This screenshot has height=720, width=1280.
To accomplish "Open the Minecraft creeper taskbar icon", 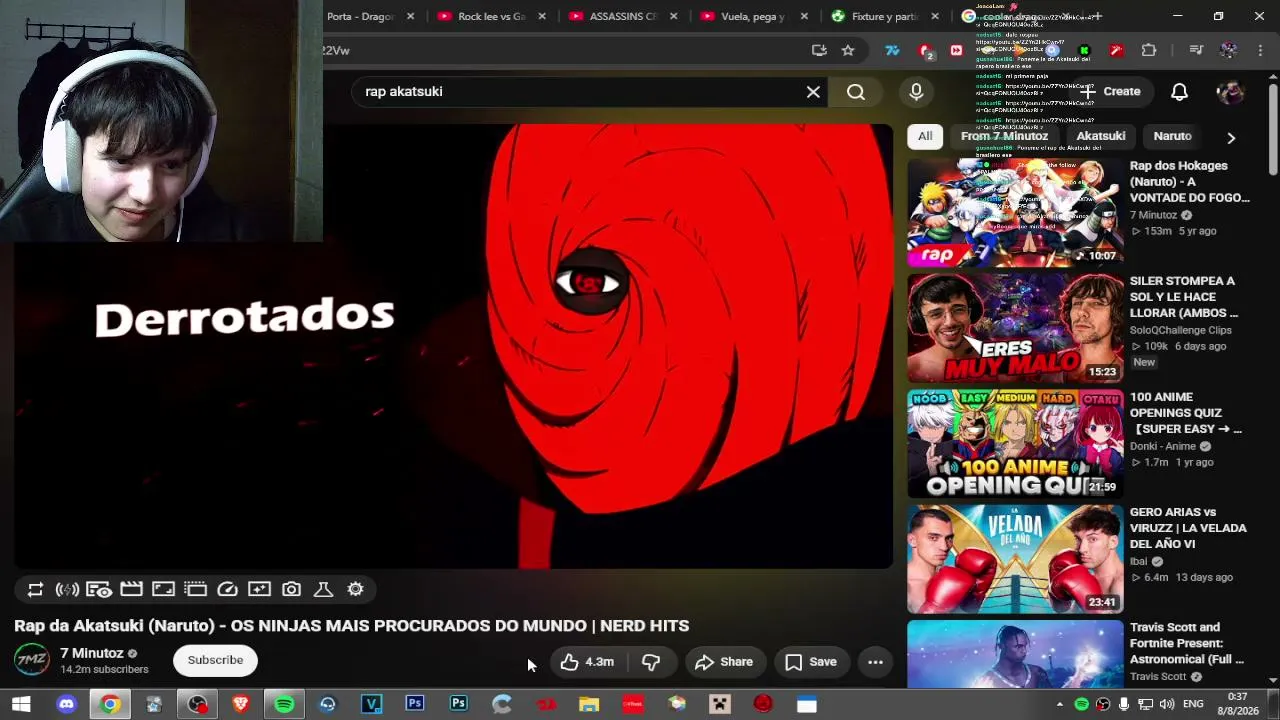I will (720, 705).
